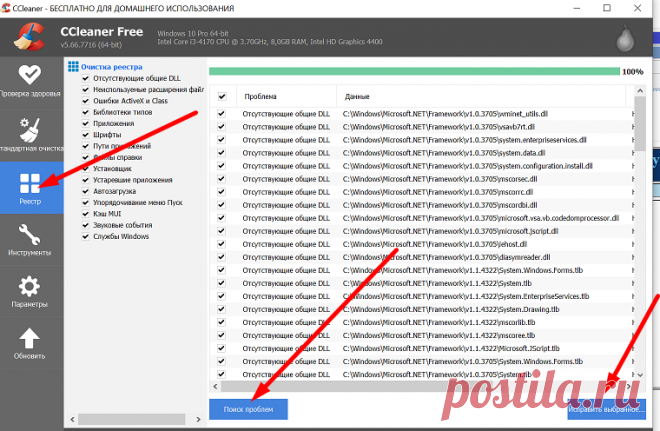Click the v5.66.7716 version label

click(x=91, y=45)
